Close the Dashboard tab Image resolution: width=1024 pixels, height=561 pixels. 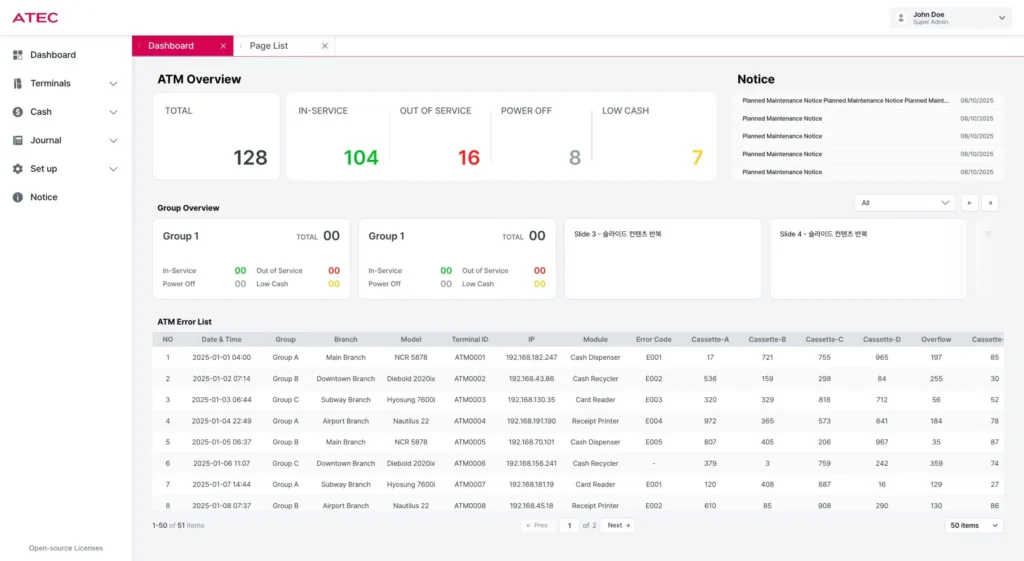[x=223, y=46]
